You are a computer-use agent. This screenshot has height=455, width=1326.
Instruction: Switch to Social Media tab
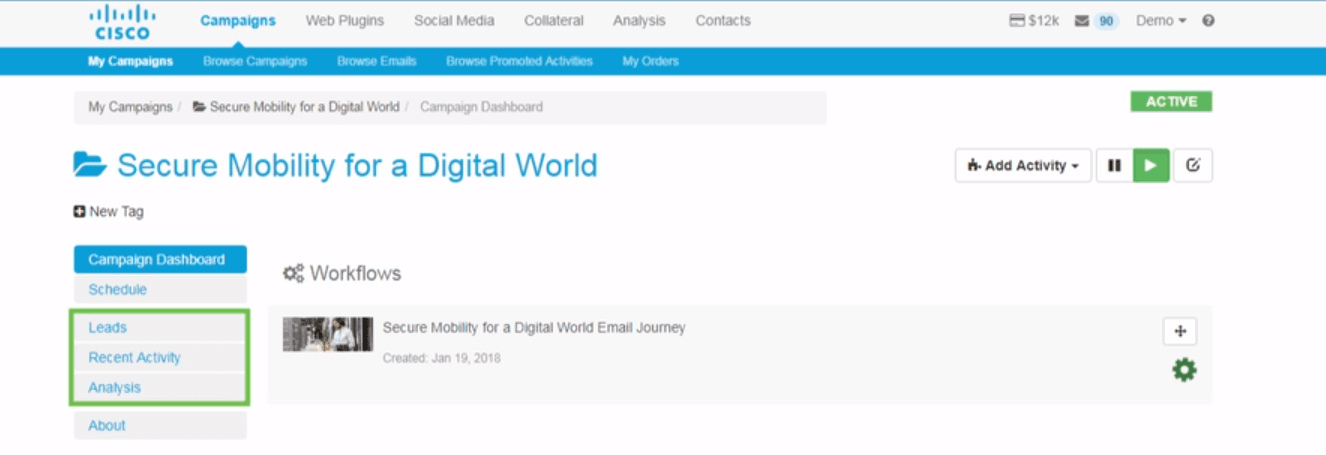tap(454, 20)
